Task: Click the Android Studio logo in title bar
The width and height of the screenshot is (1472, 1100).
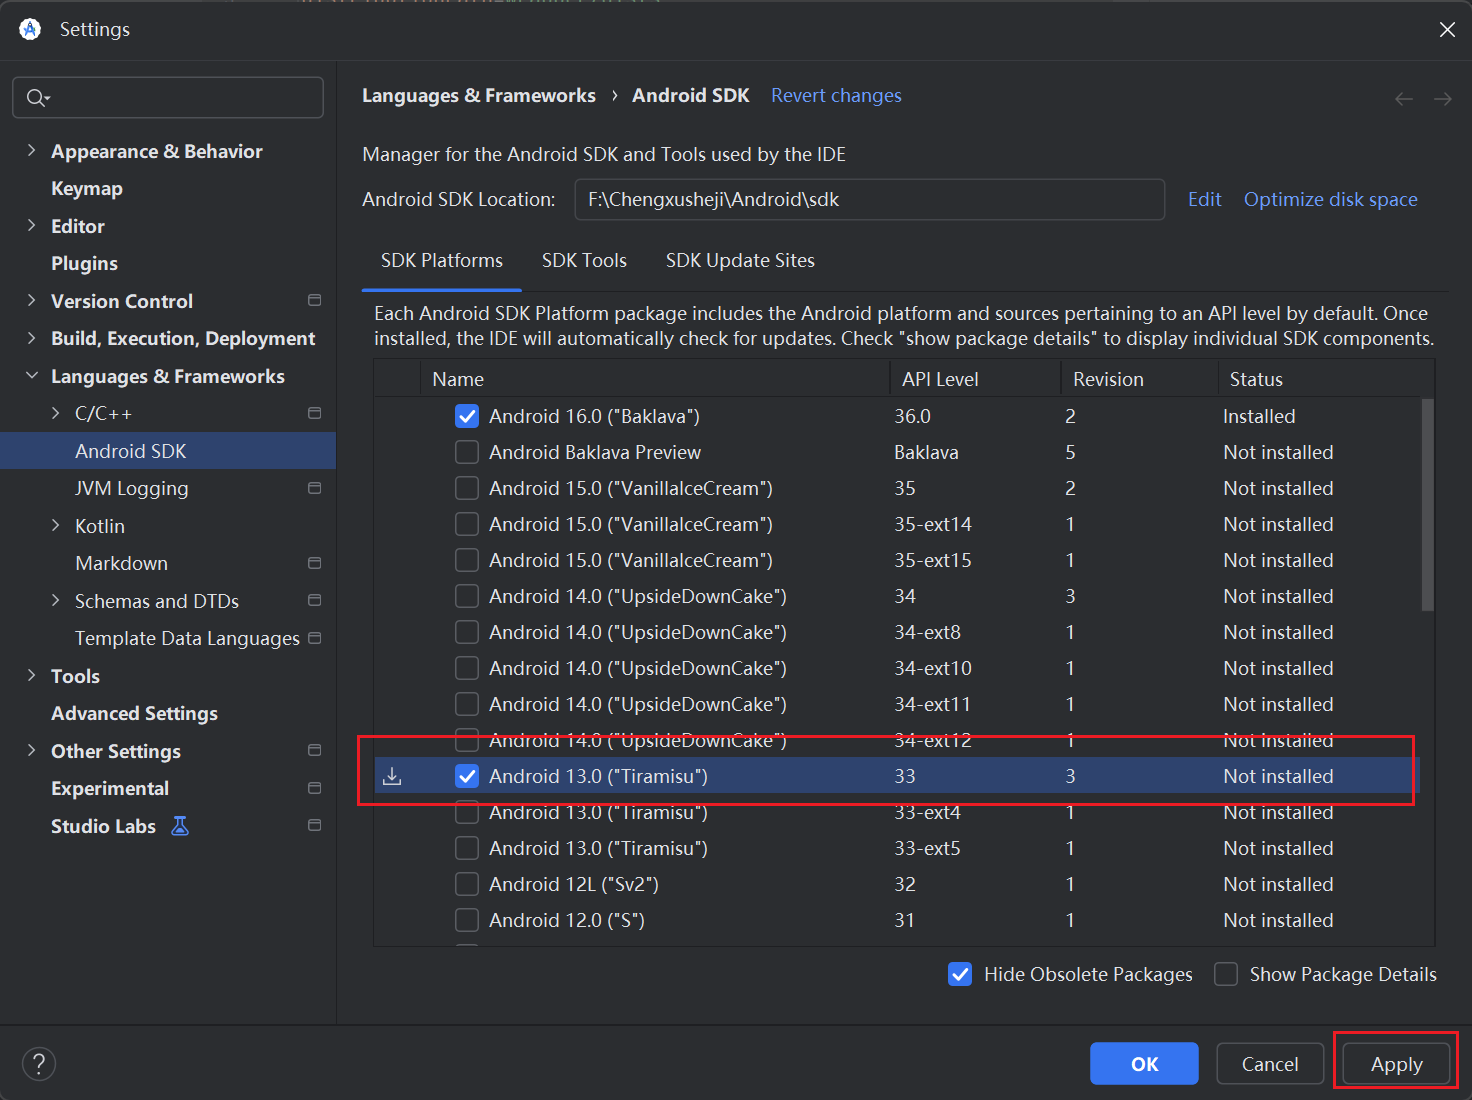Action: coord(30,29)
